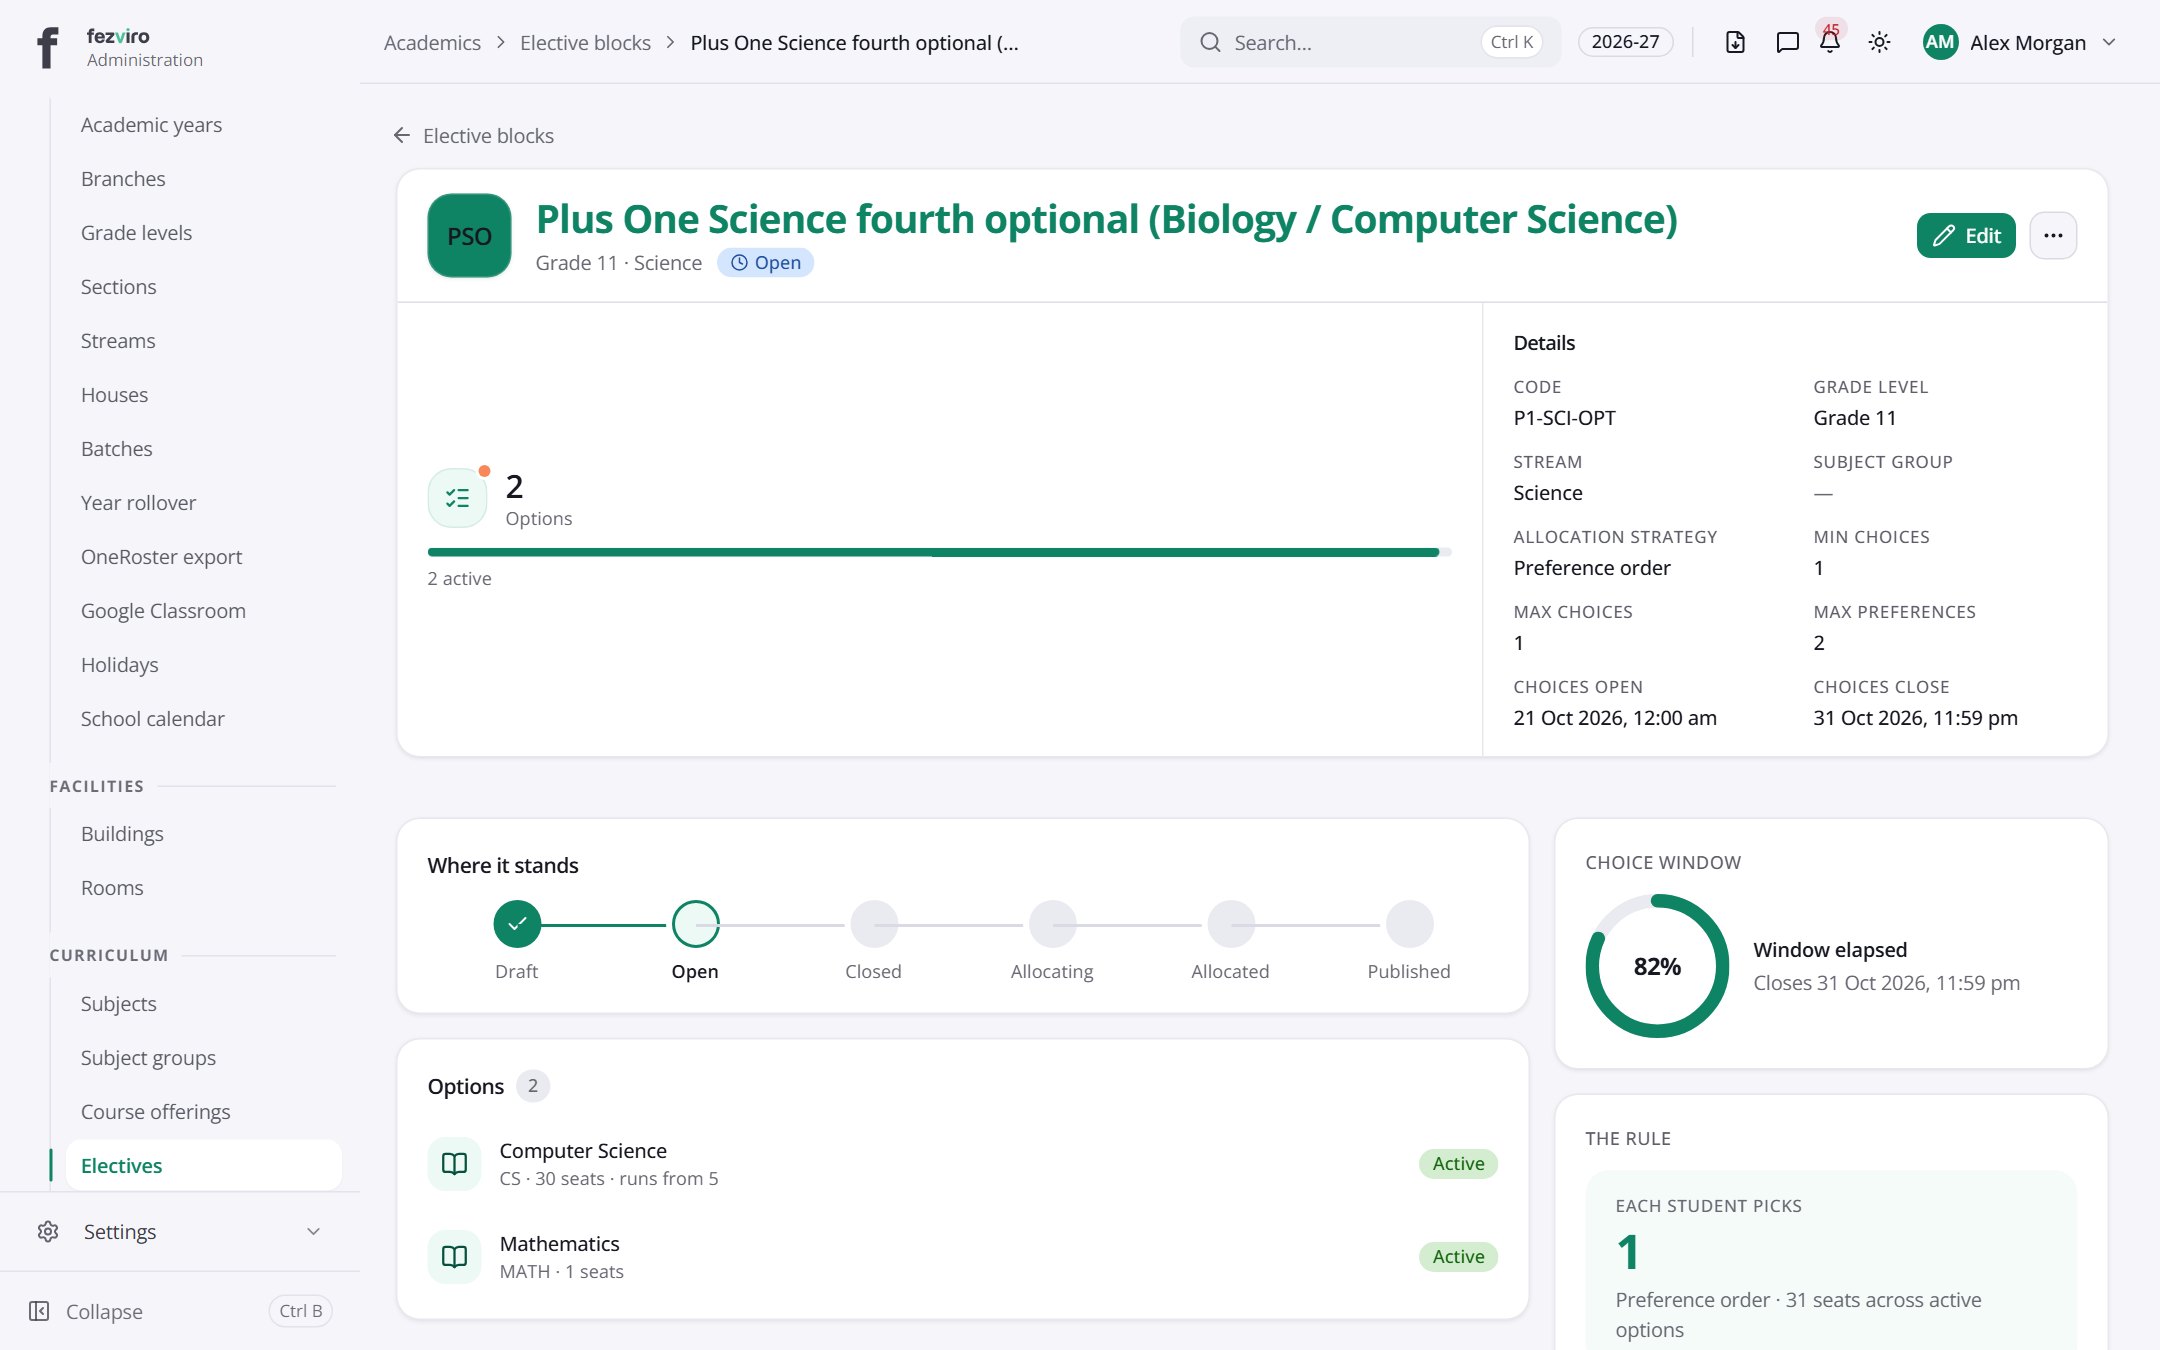Click the options active progress bar
This screenshot has width=2160, height=1350.
939,552
